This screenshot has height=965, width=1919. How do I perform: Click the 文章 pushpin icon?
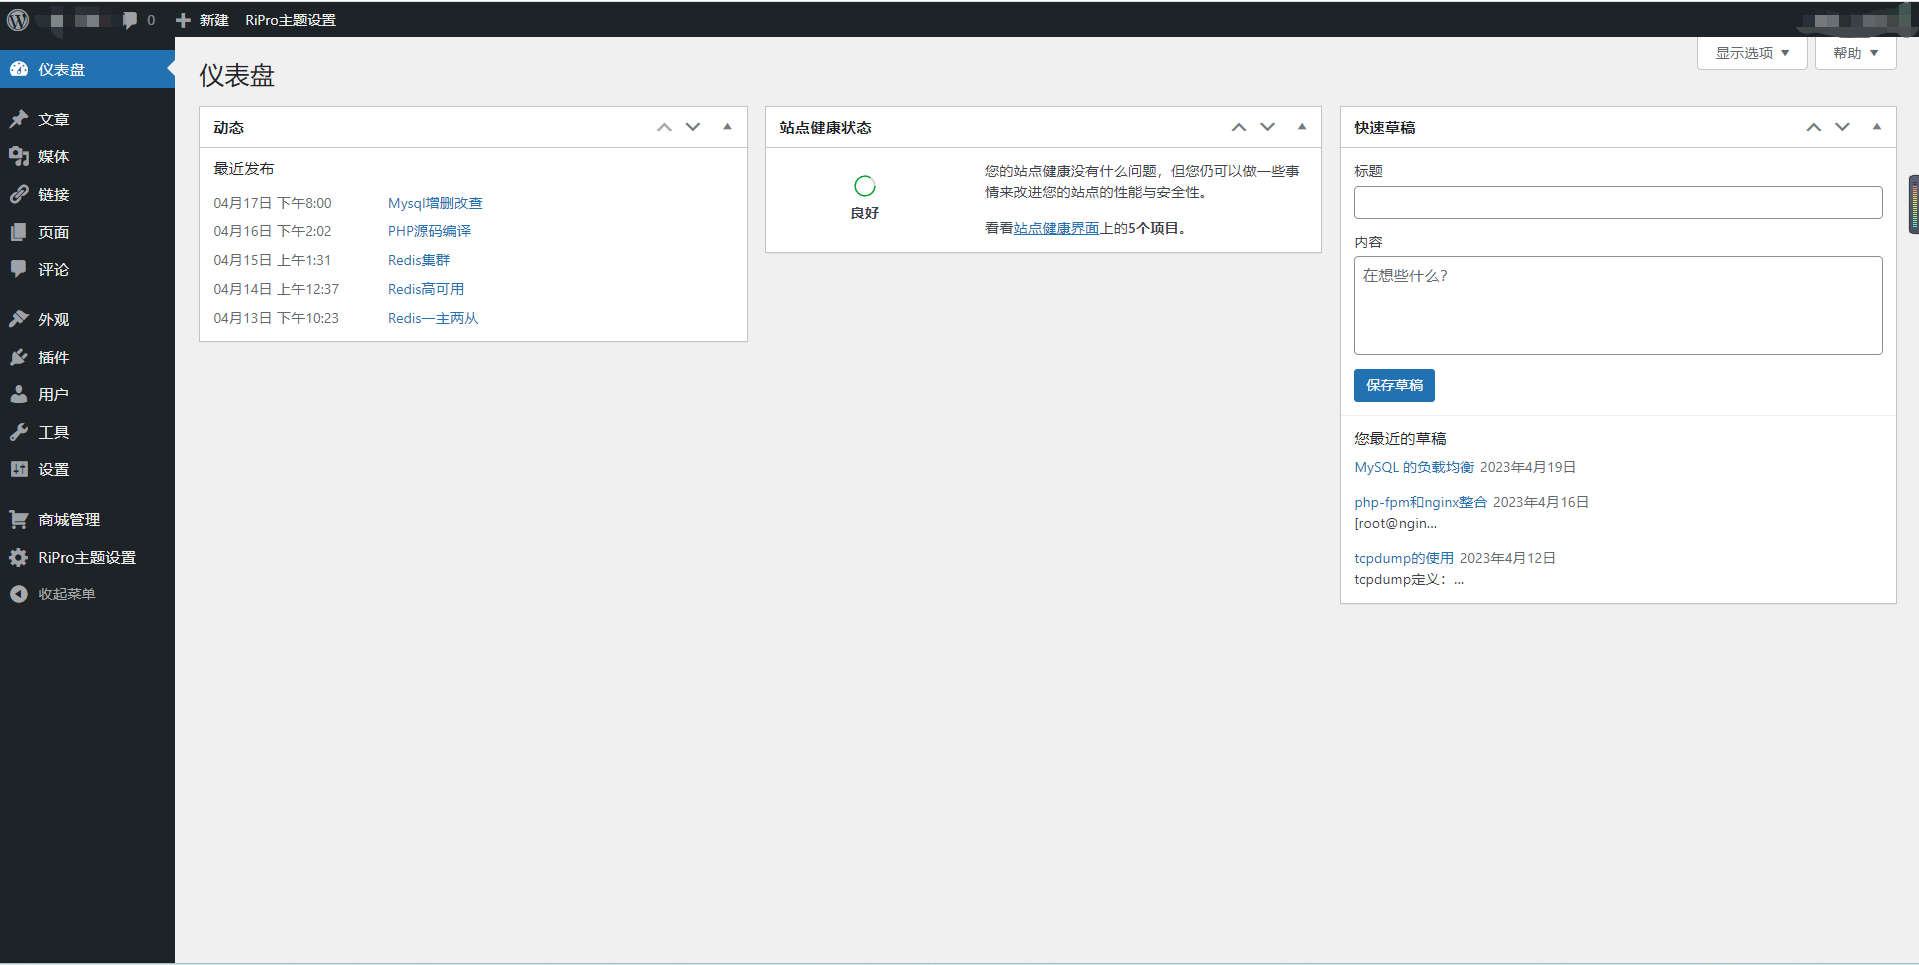tap(19, 119)
